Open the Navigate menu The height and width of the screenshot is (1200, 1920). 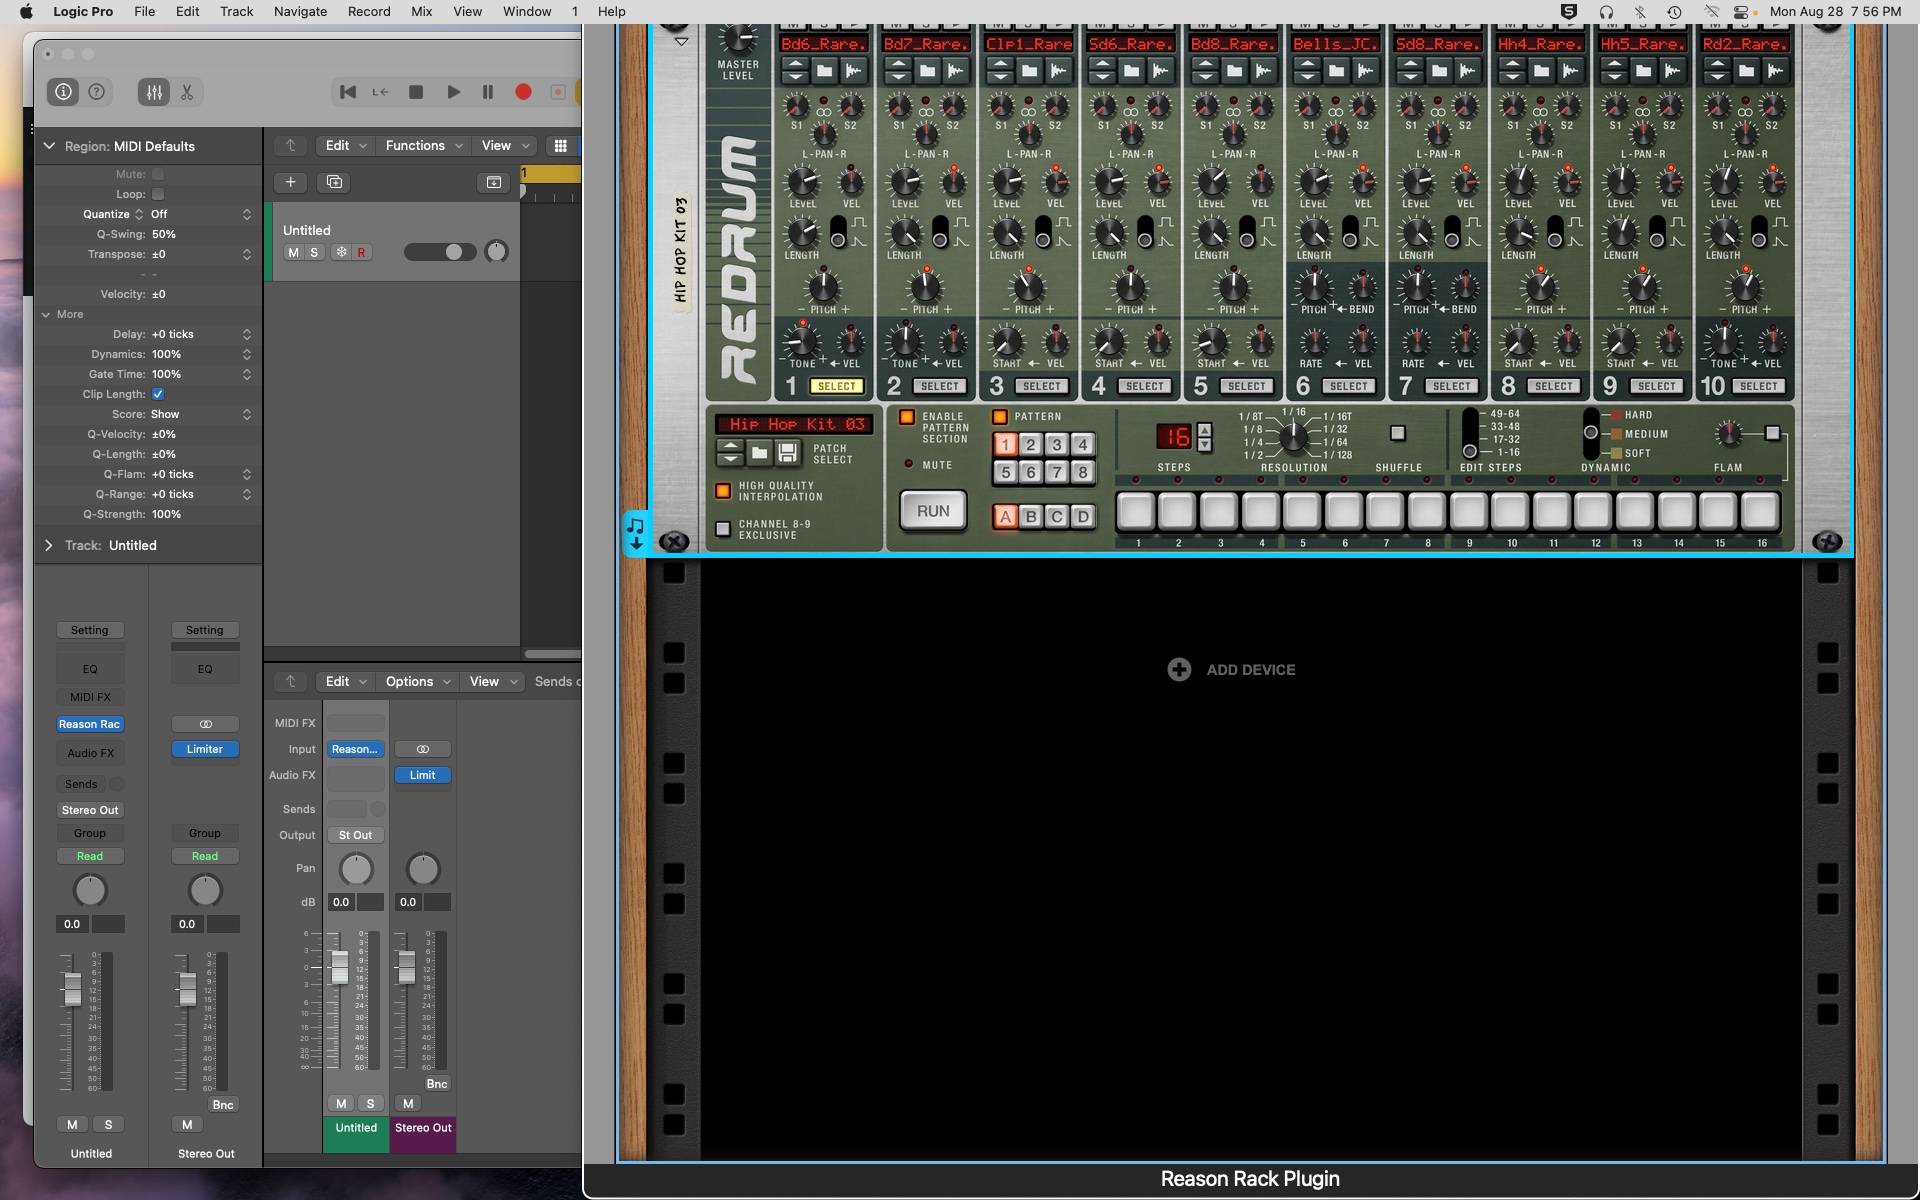click(300, 12)
